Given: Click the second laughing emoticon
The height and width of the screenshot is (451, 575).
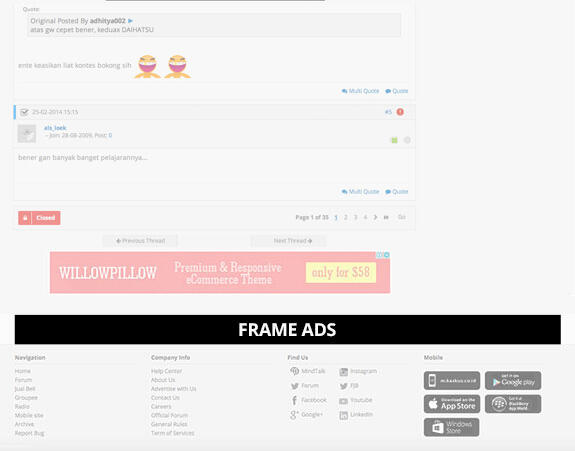Looking at the screenshot, I should (x=177, y=66).
